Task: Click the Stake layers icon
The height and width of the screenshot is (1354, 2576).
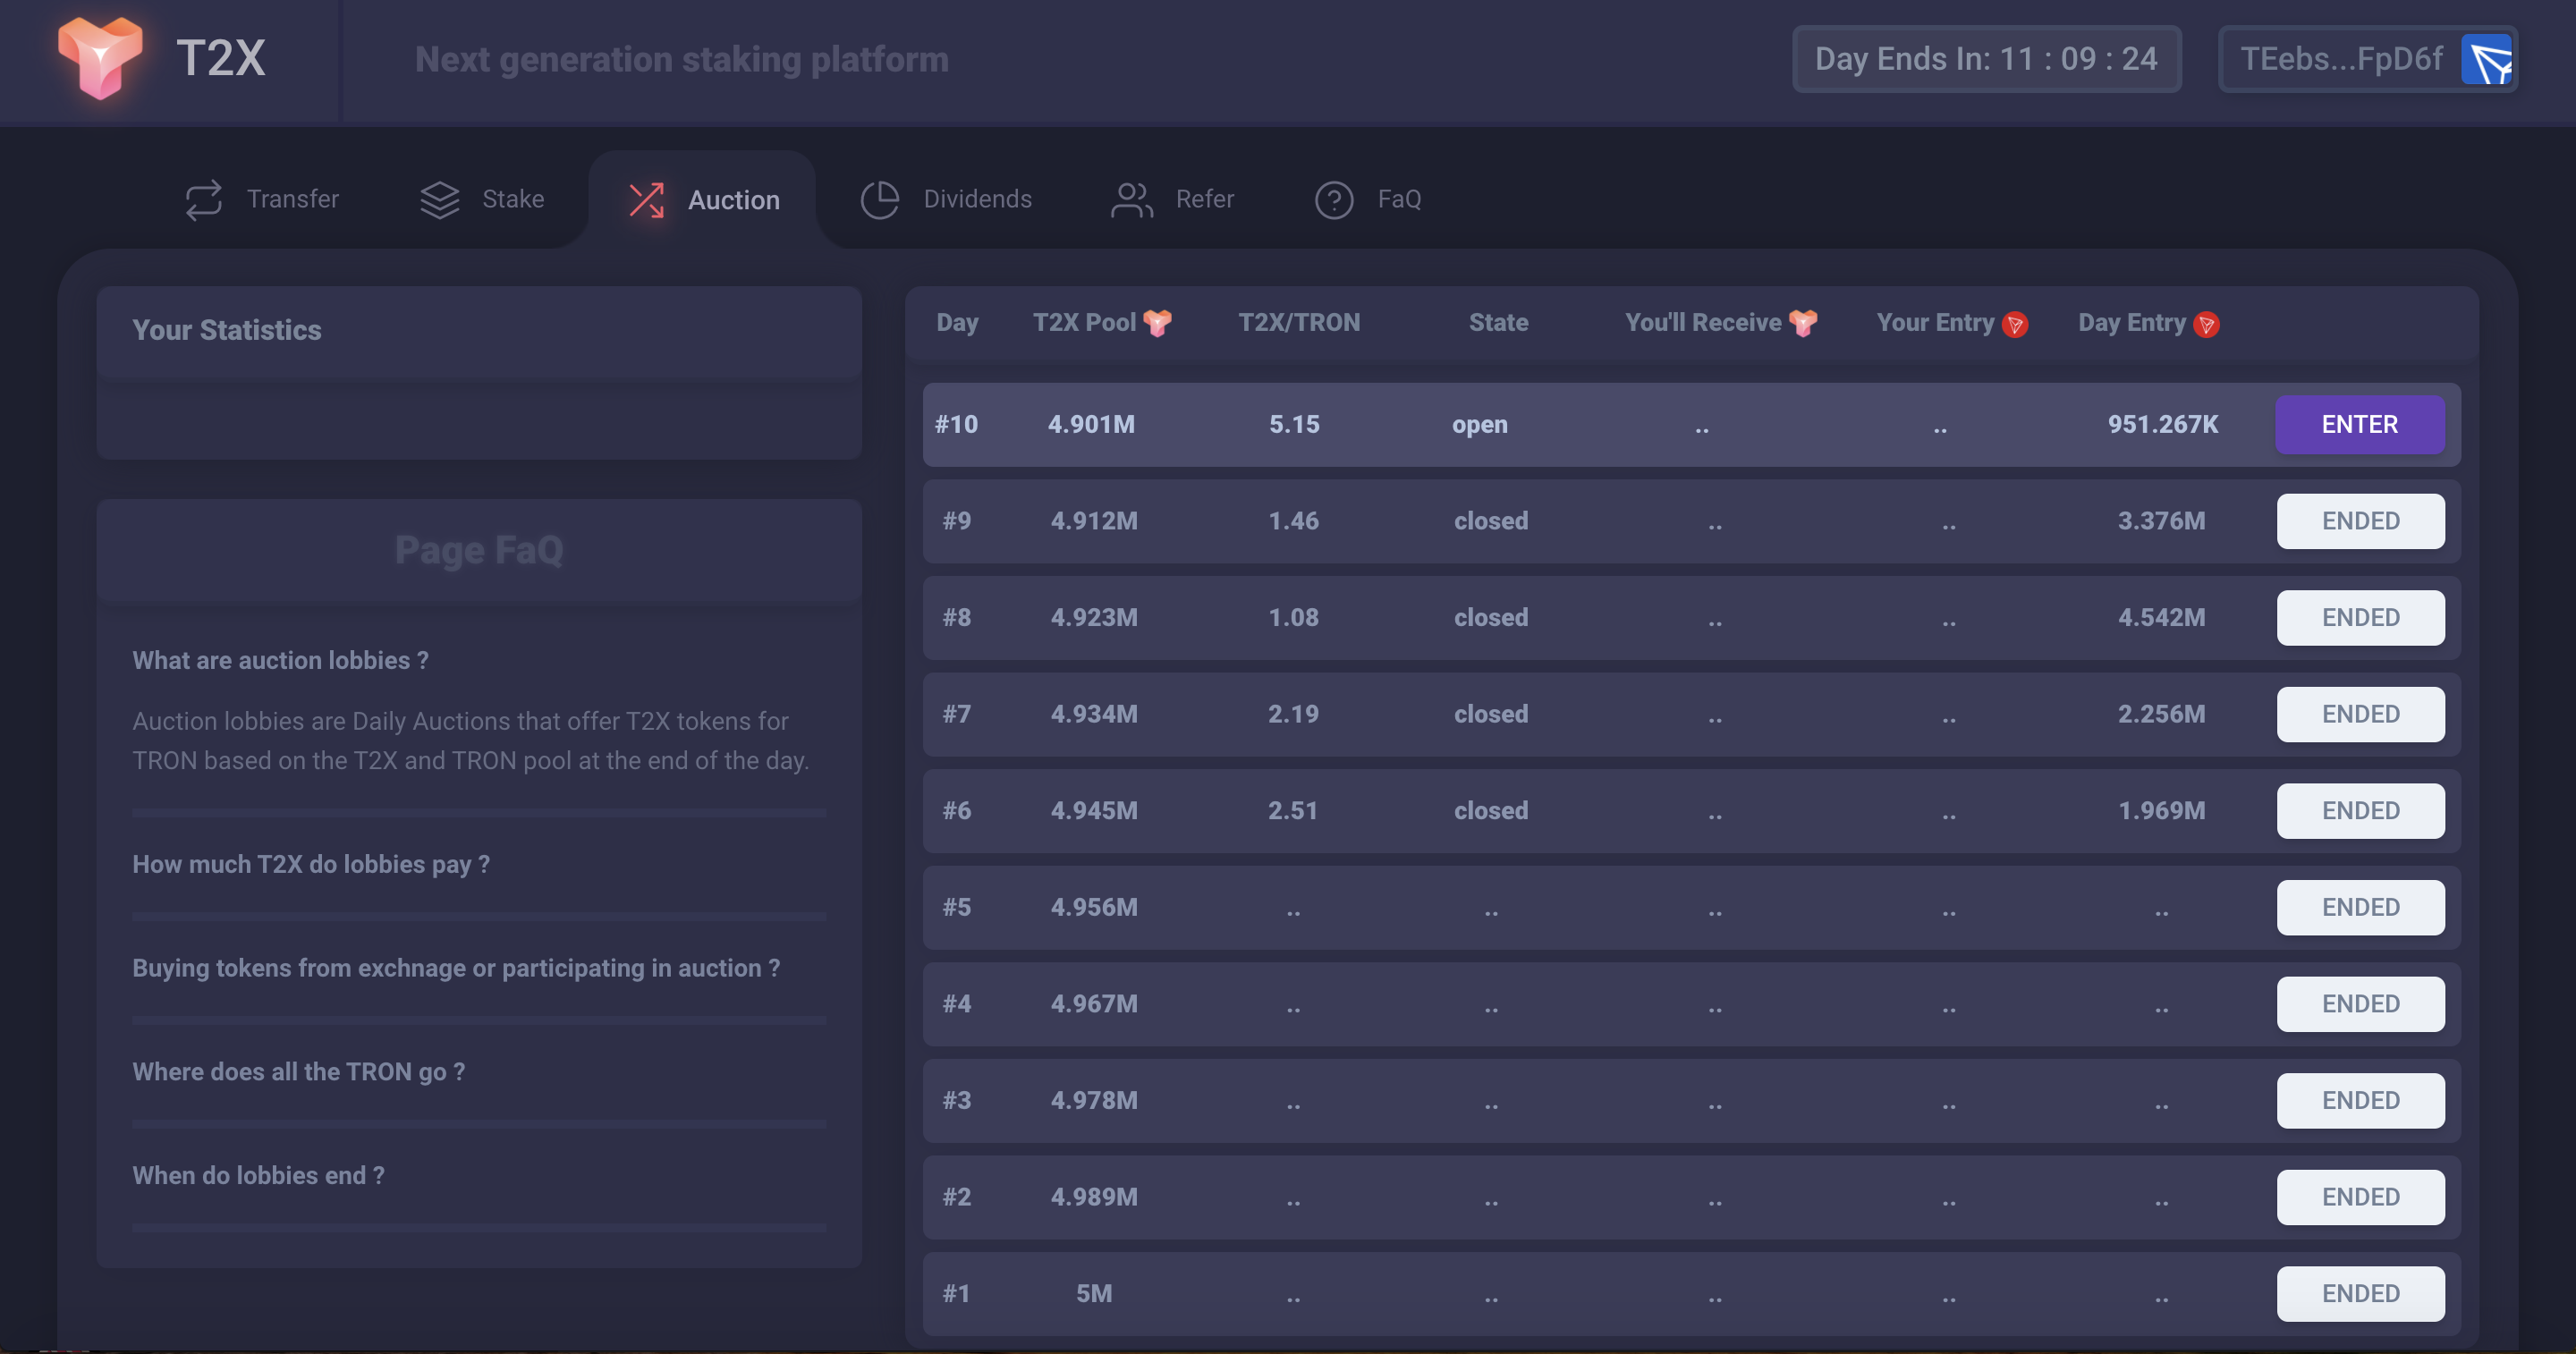Action: [439, 199]
